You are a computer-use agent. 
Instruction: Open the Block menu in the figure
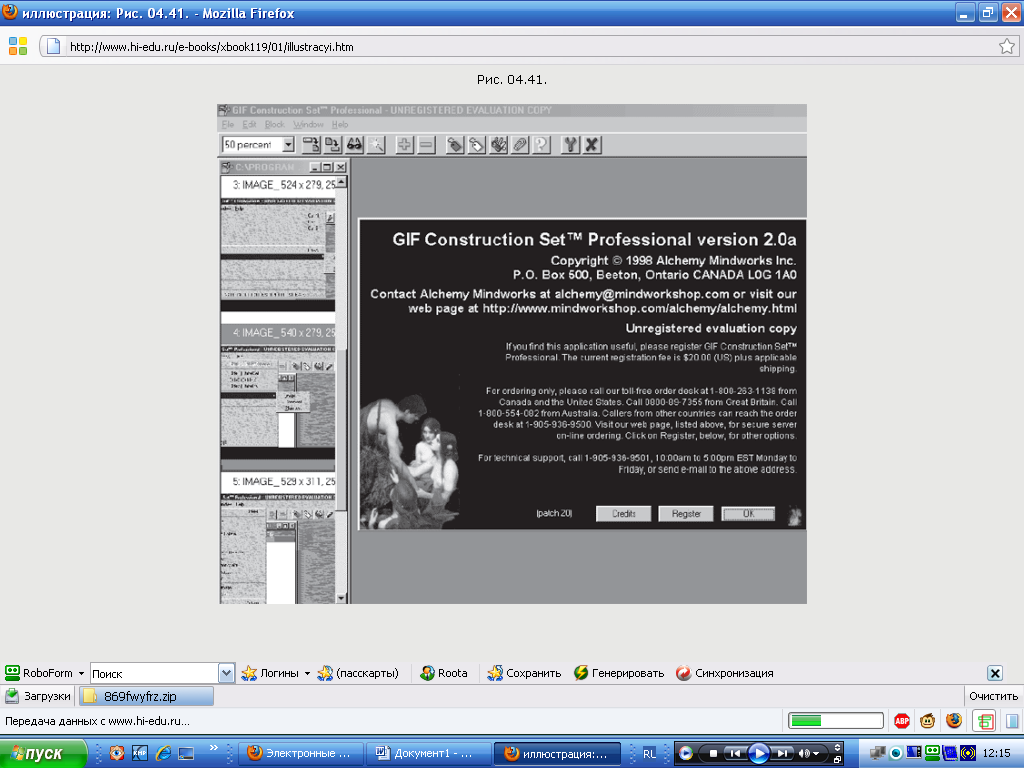click(274, 124)
